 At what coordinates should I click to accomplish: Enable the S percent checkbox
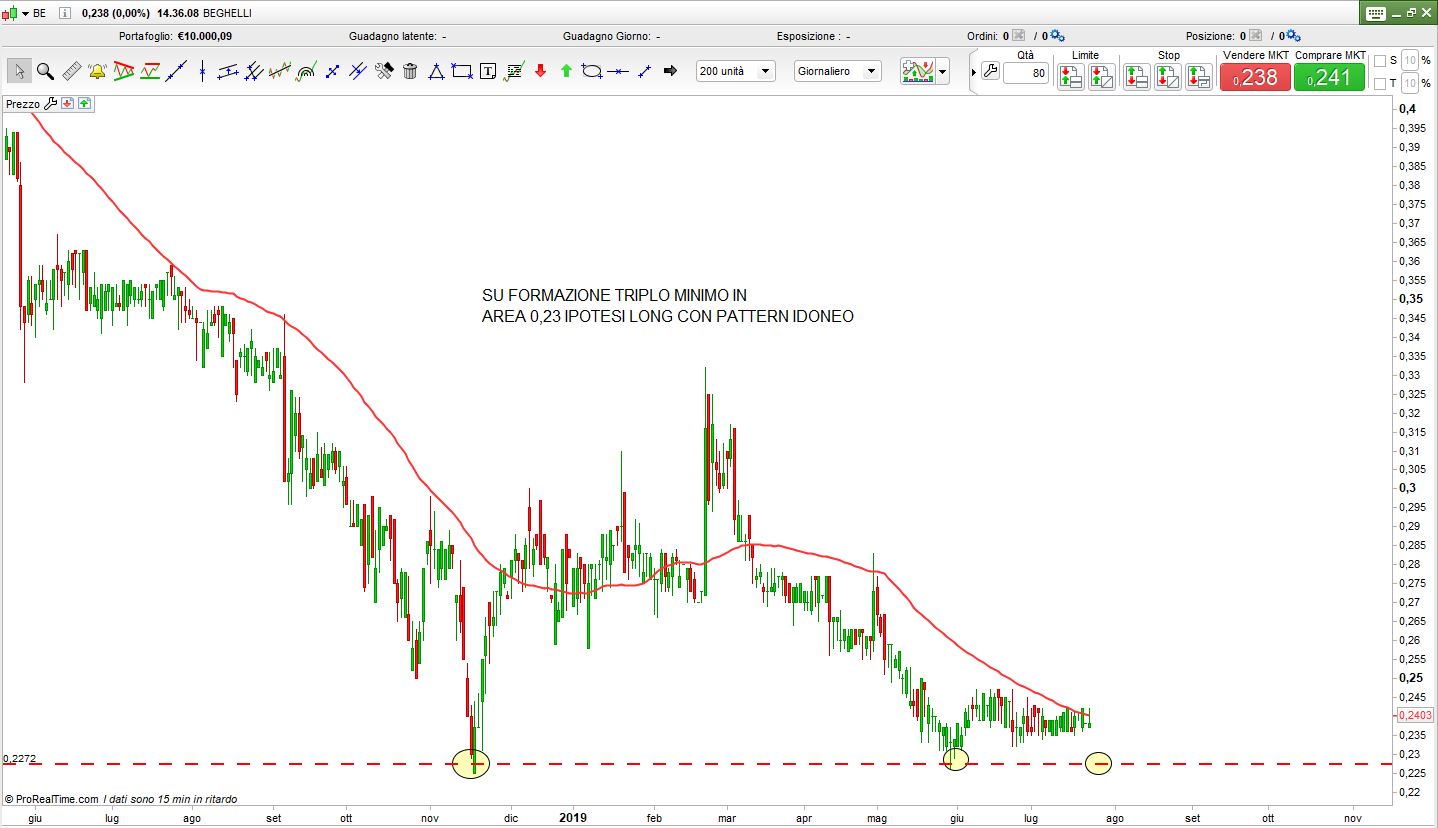[x=1380, y=60]
